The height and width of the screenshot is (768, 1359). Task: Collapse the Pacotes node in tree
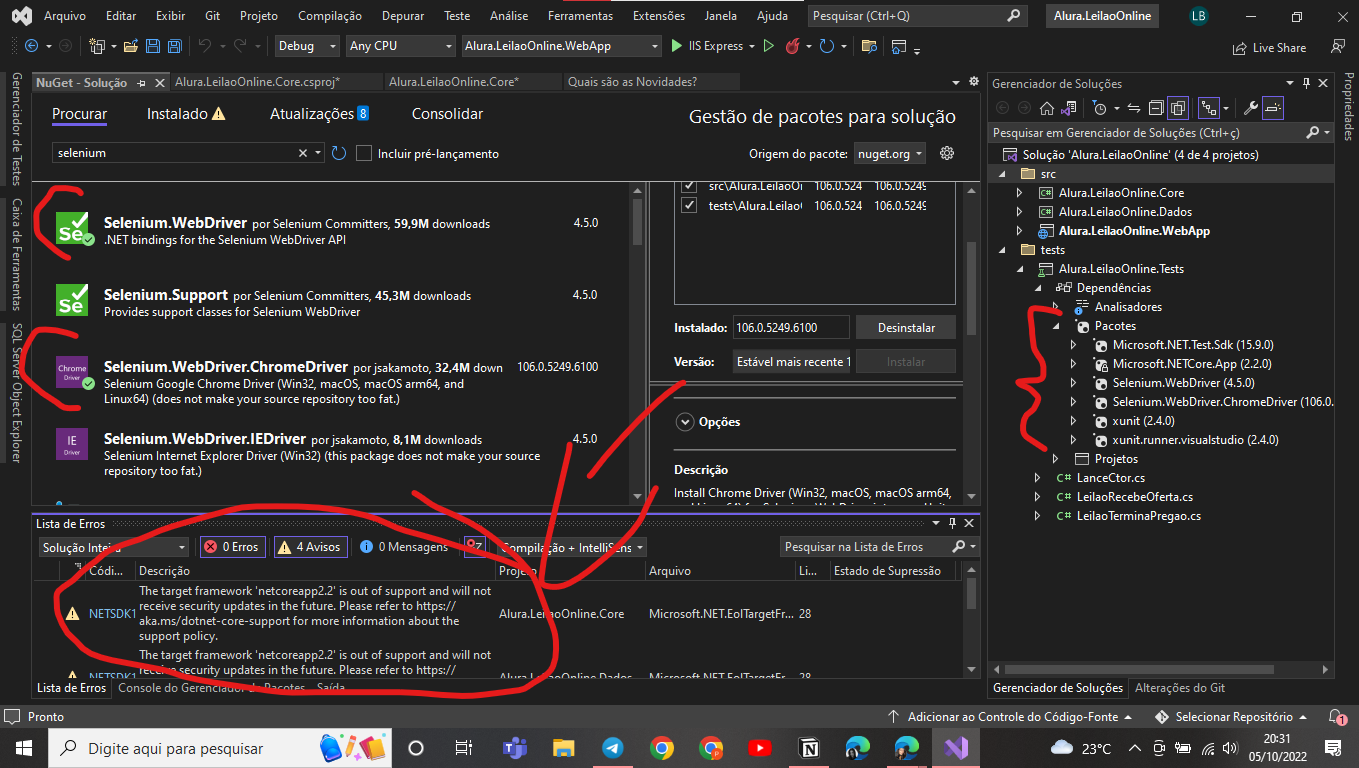point(1056,326)
